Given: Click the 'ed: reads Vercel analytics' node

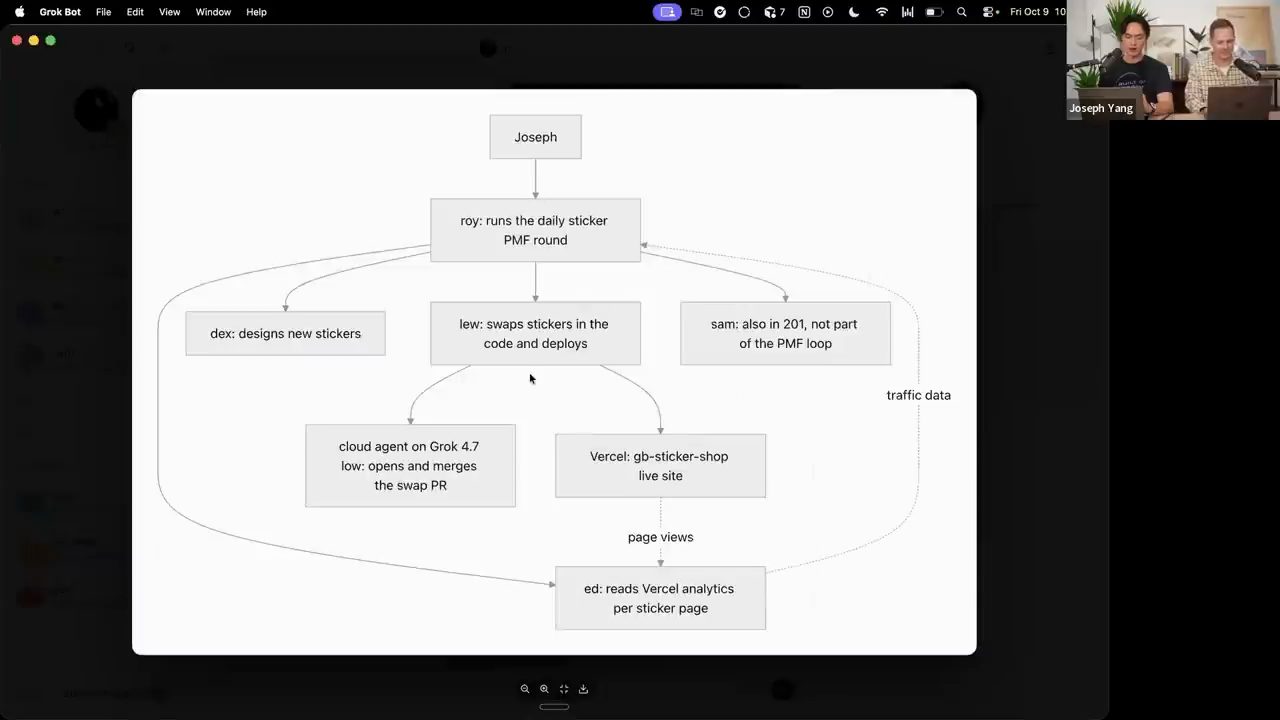Looking at the screenshot, I should tap(660, 598).
